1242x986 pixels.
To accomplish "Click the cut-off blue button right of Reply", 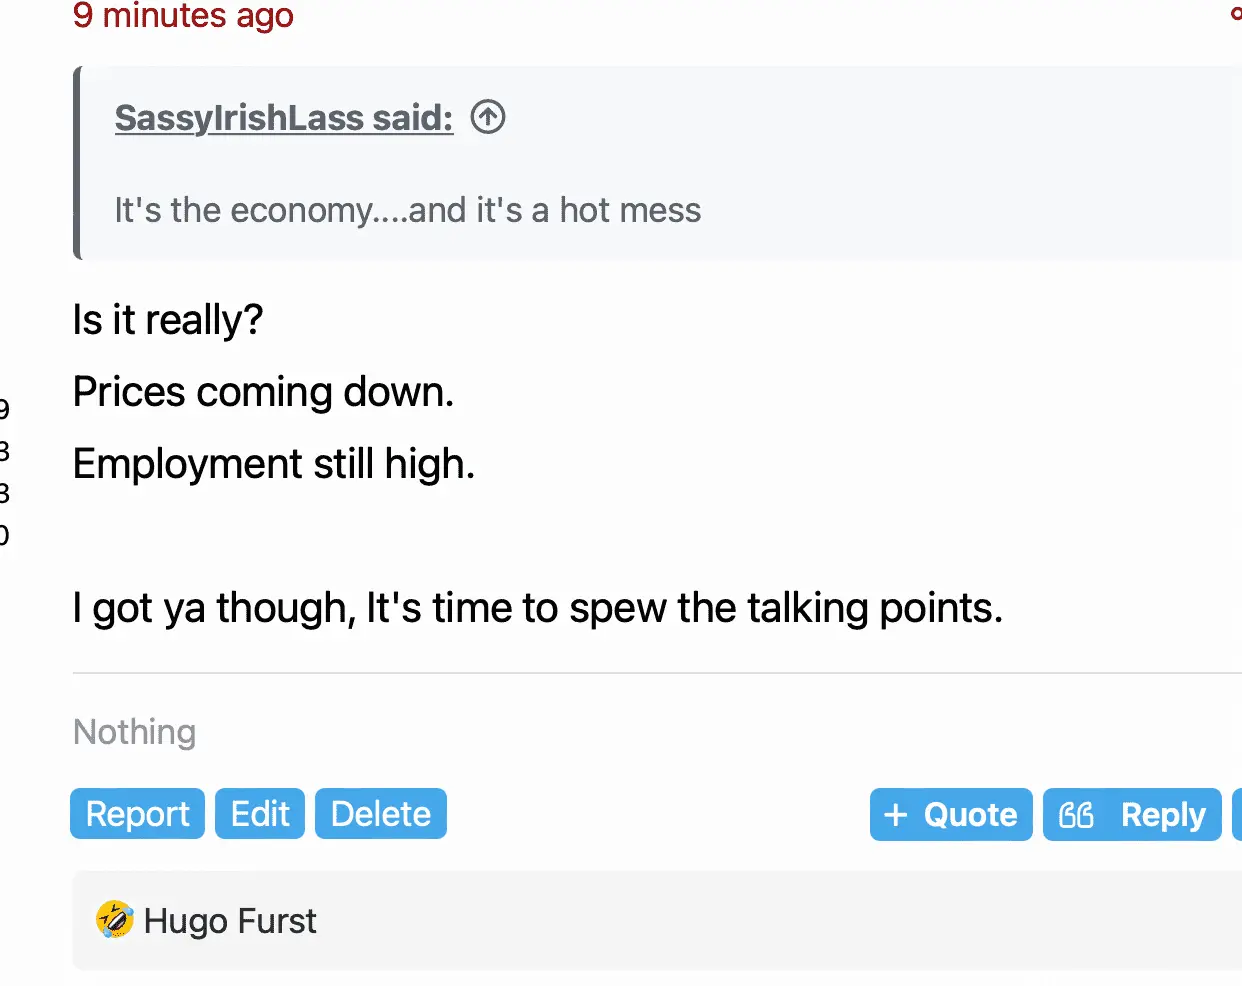I will tap(1237, 814).
